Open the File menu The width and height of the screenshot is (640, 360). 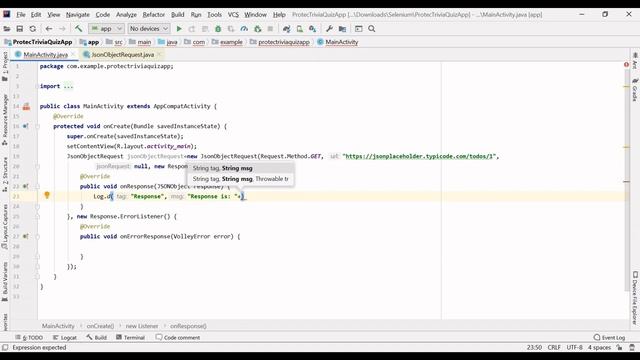[21, 15]
